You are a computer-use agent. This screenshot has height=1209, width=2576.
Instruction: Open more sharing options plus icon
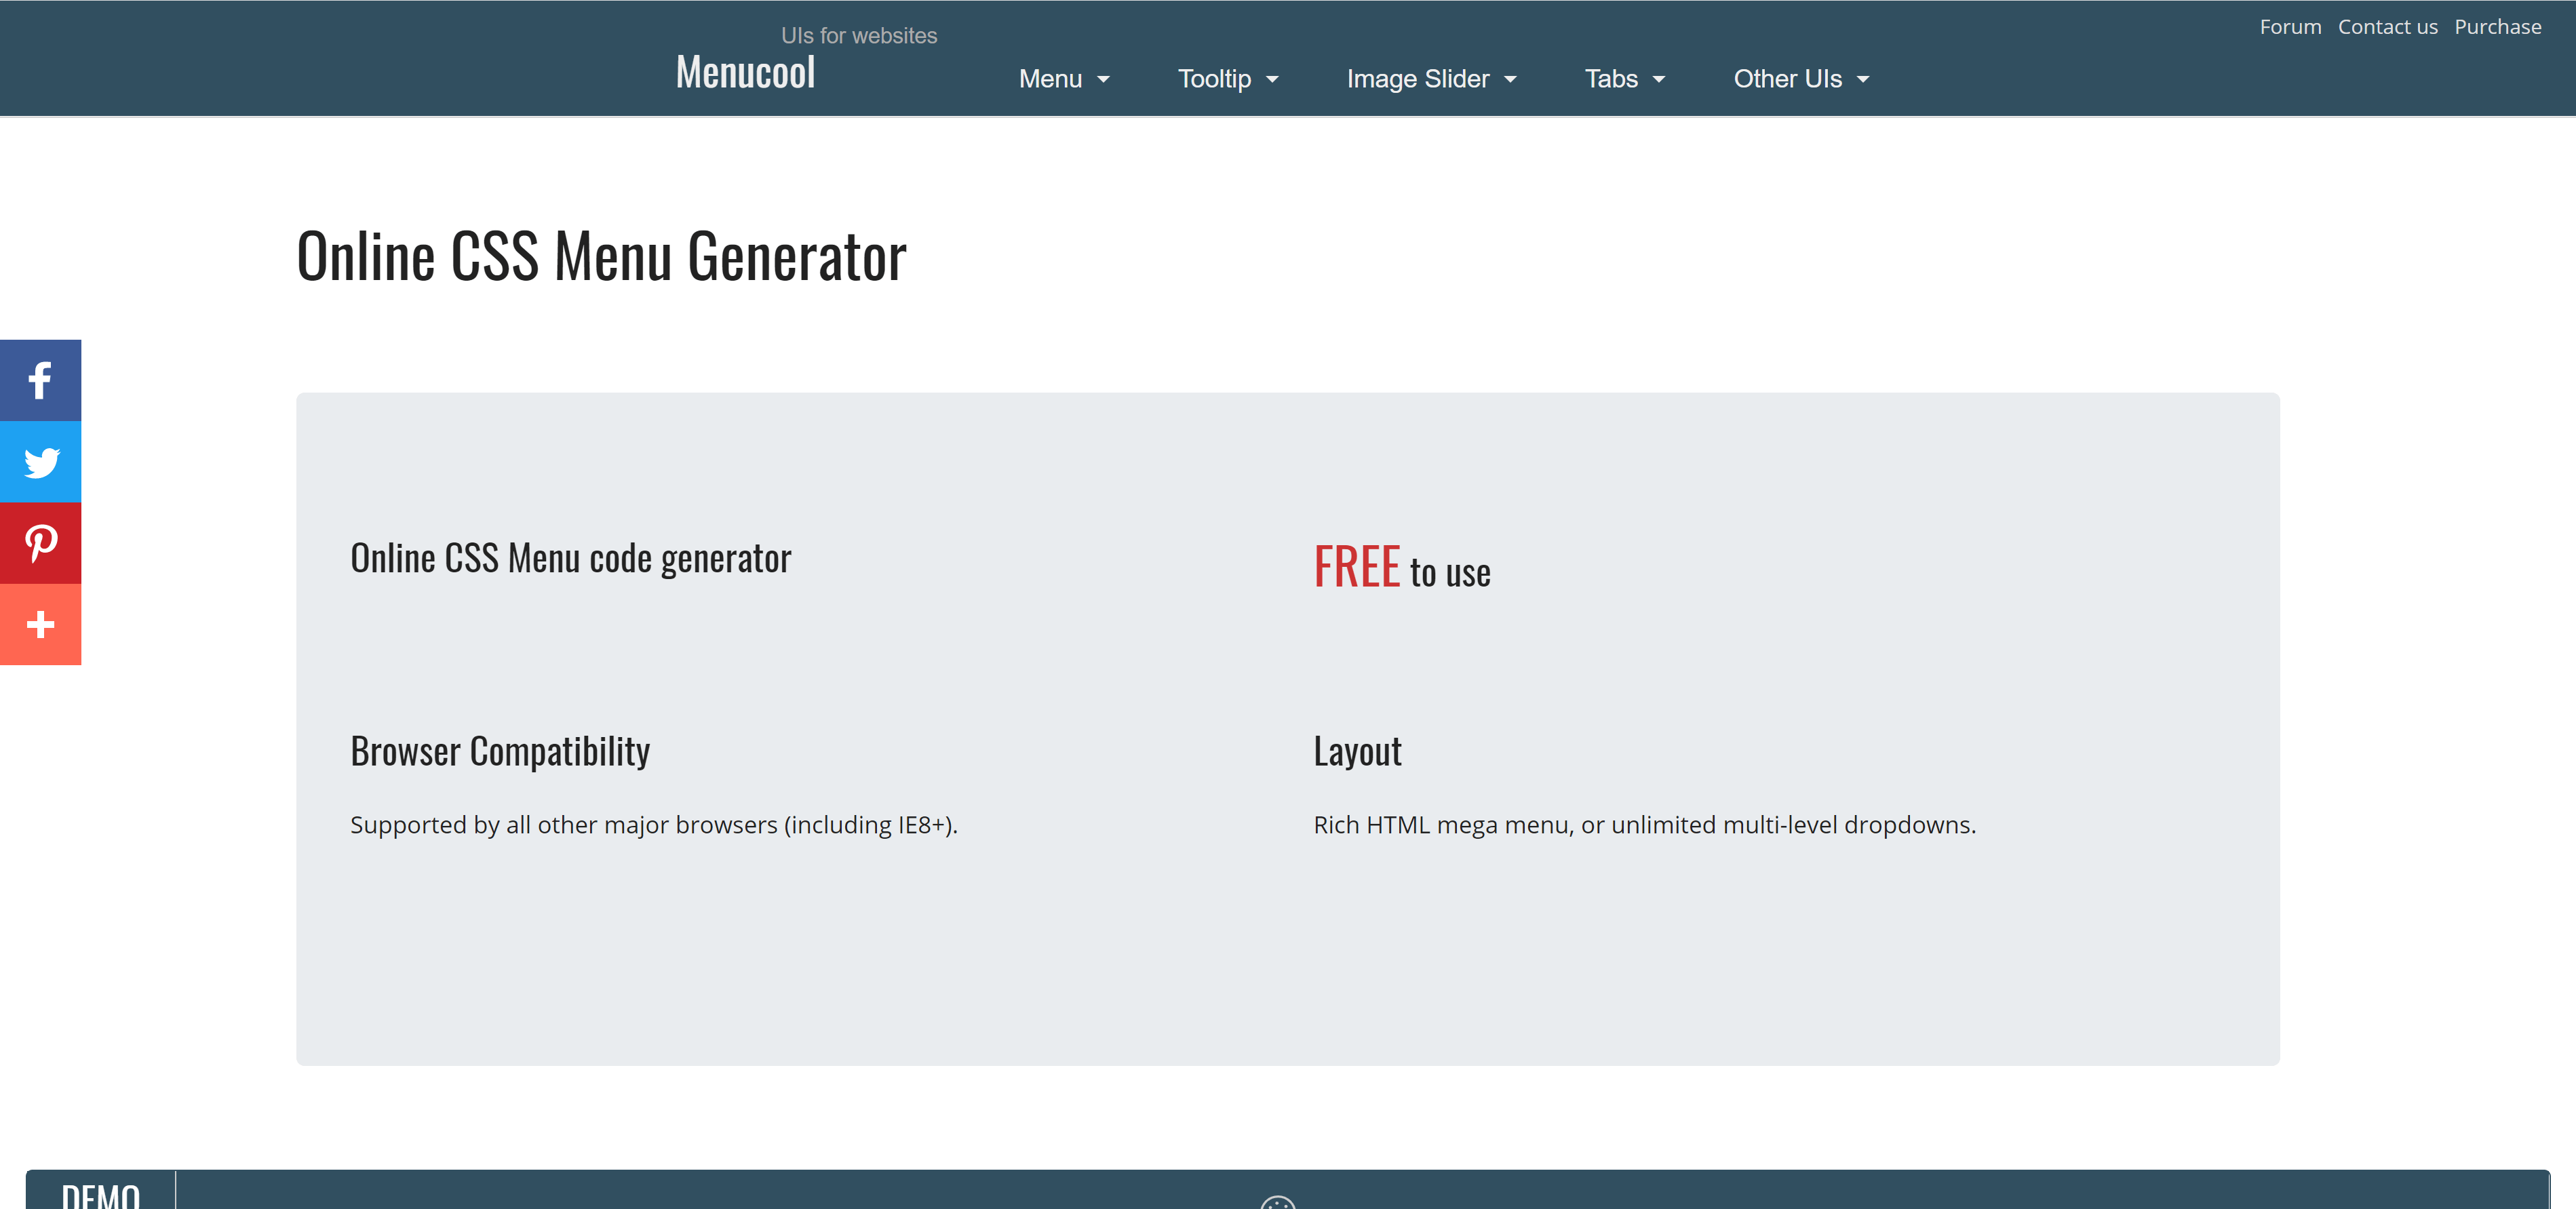(x=40, y=625)
